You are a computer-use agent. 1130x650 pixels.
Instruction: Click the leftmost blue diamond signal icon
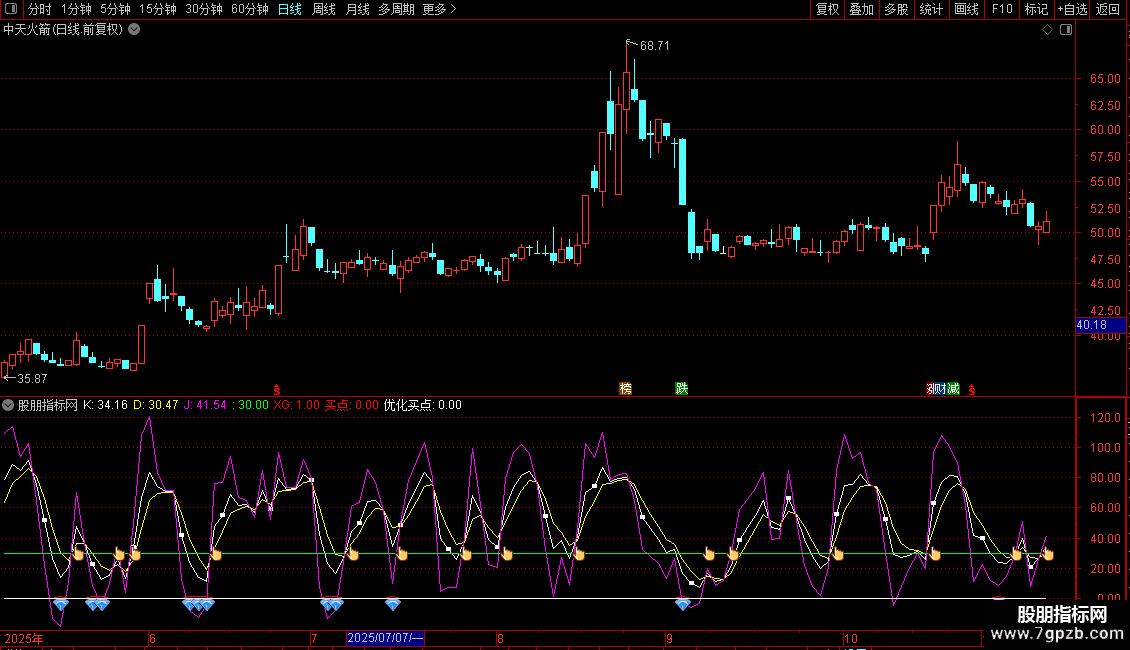tap(61, 604)
